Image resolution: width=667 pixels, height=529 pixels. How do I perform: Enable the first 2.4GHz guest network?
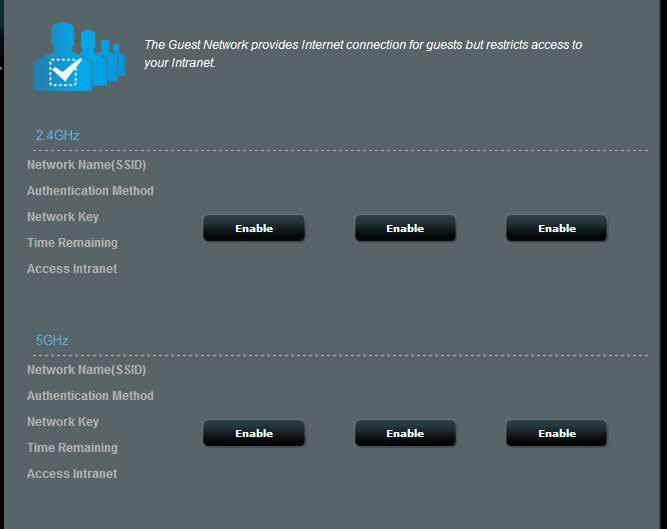(x=254, y=228)
